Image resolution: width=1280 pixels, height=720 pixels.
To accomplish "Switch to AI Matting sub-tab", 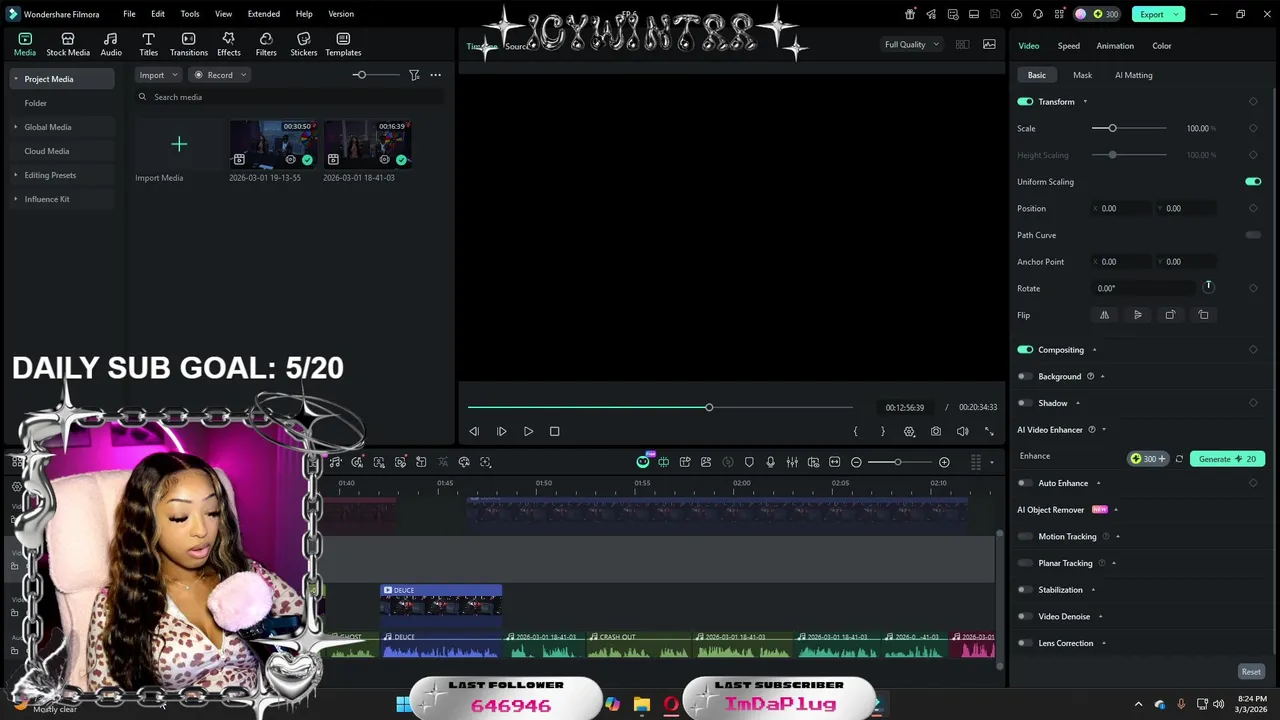I will [1134, 75].
